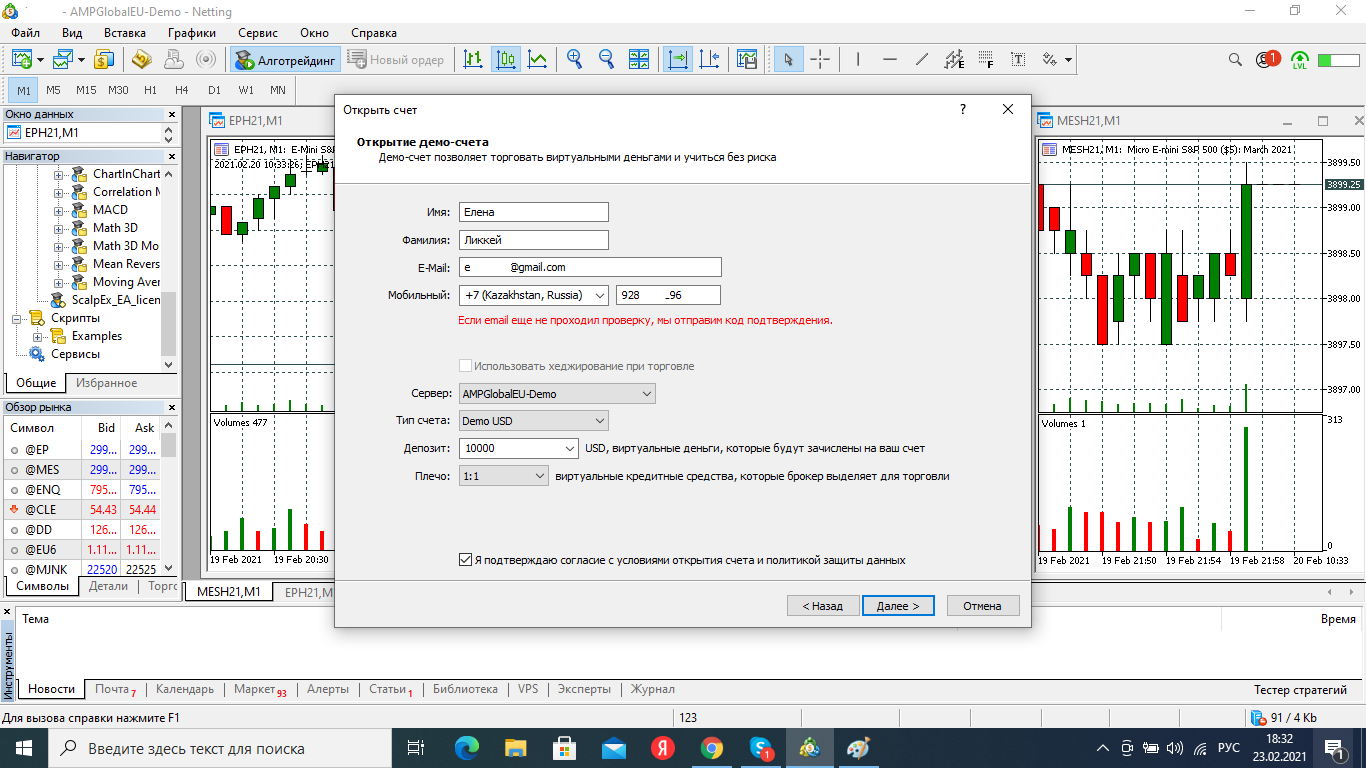Open Skype from the Windows taskbar
This screenshot has width=1366, height=768.
pyautogui.click(x=761, y=748)
